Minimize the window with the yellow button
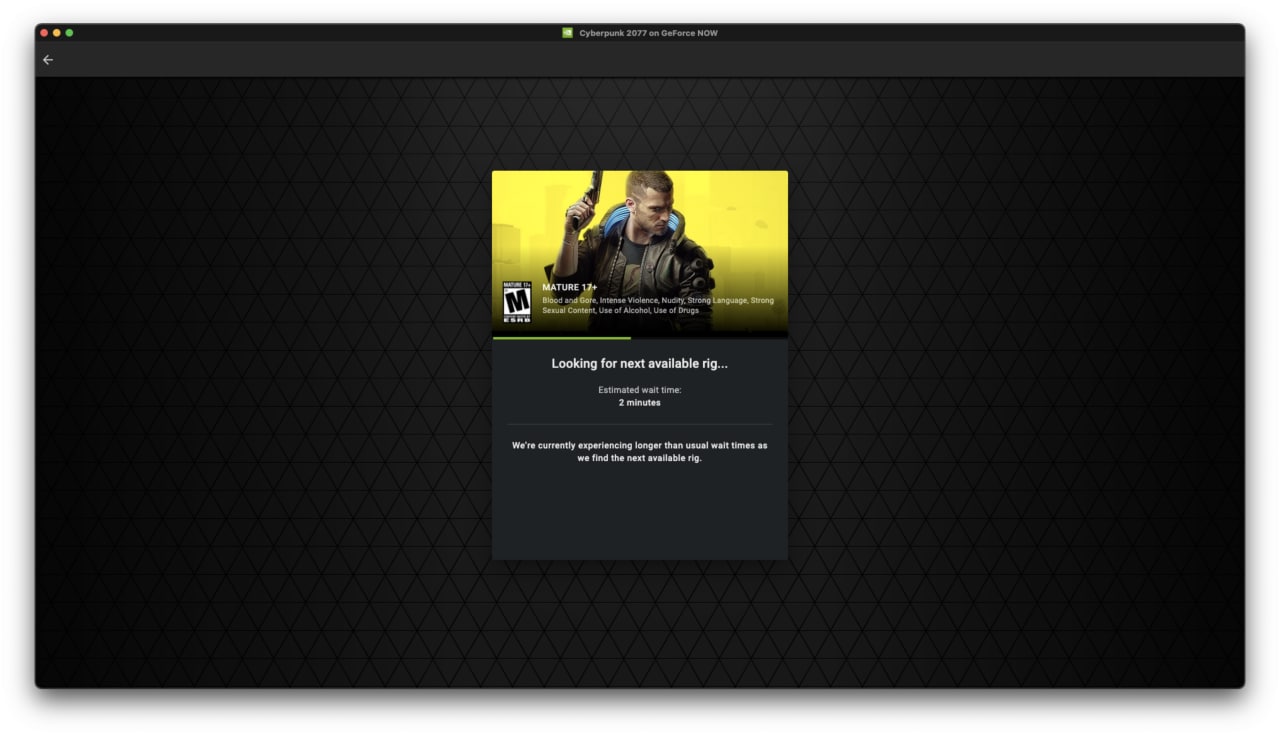 [x=57, y=33]
